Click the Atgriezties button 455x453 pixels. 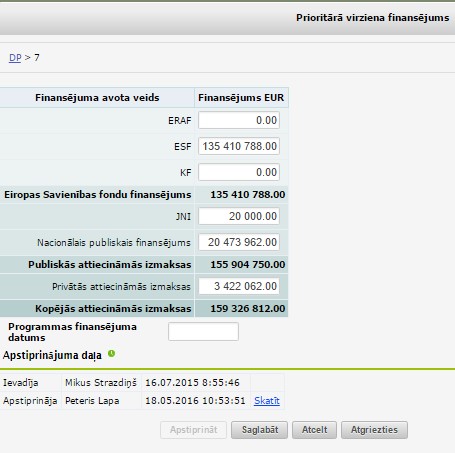coord(374,430)
